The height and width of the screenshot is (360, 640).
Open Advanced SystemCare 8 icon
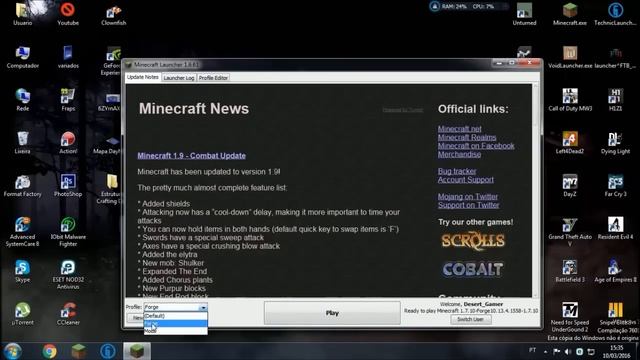22,231
